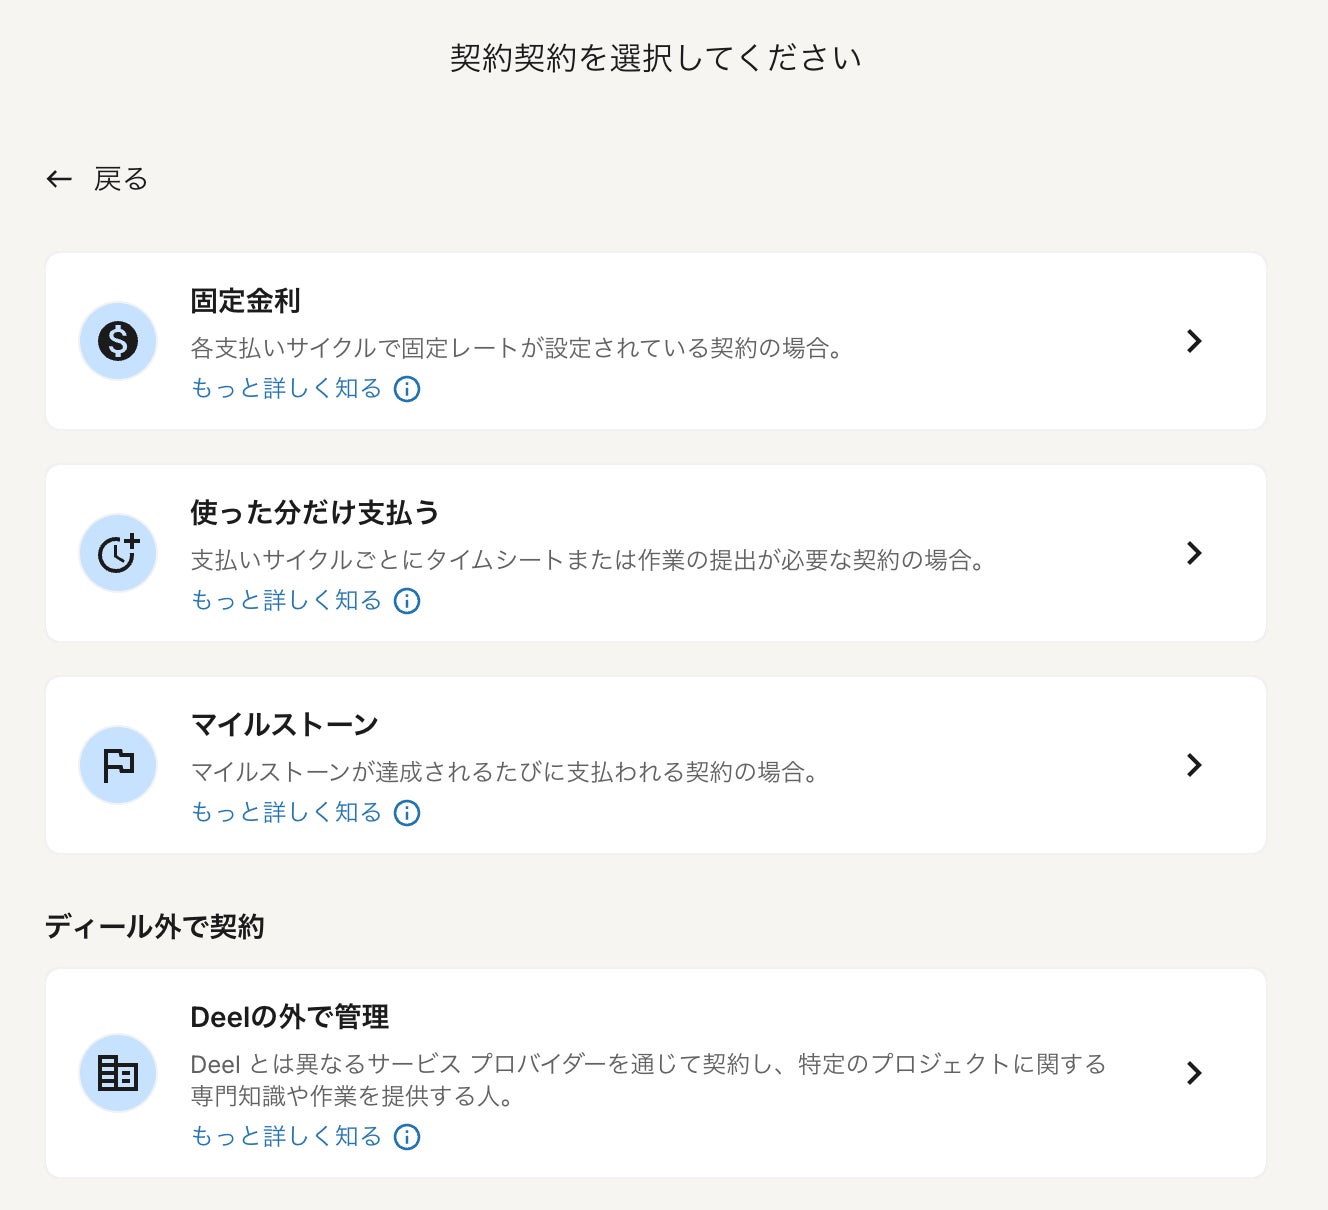Open Deelの外で管理 using its right chevron

point(1193,1073)
